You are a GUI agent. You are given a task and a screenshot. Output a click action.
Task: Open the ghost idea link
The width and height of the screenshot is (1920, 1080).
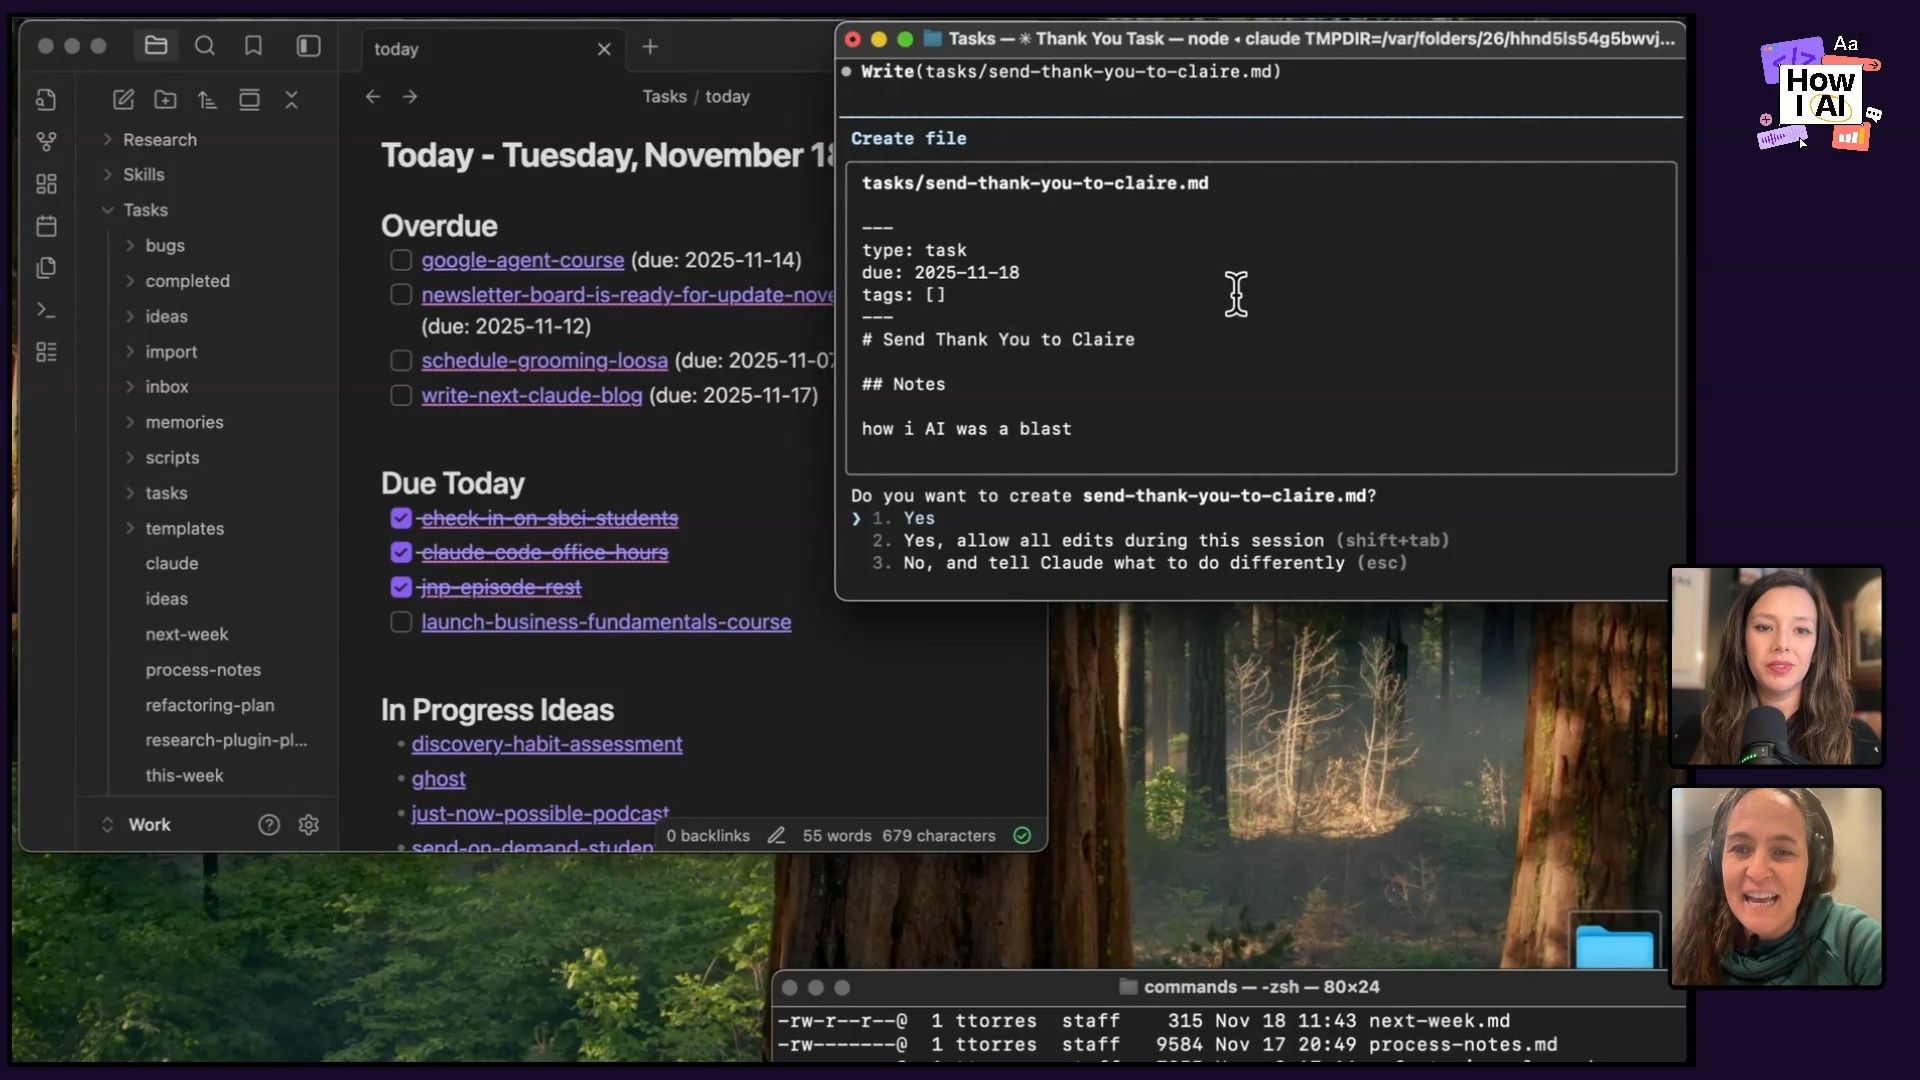pos(438,779)
